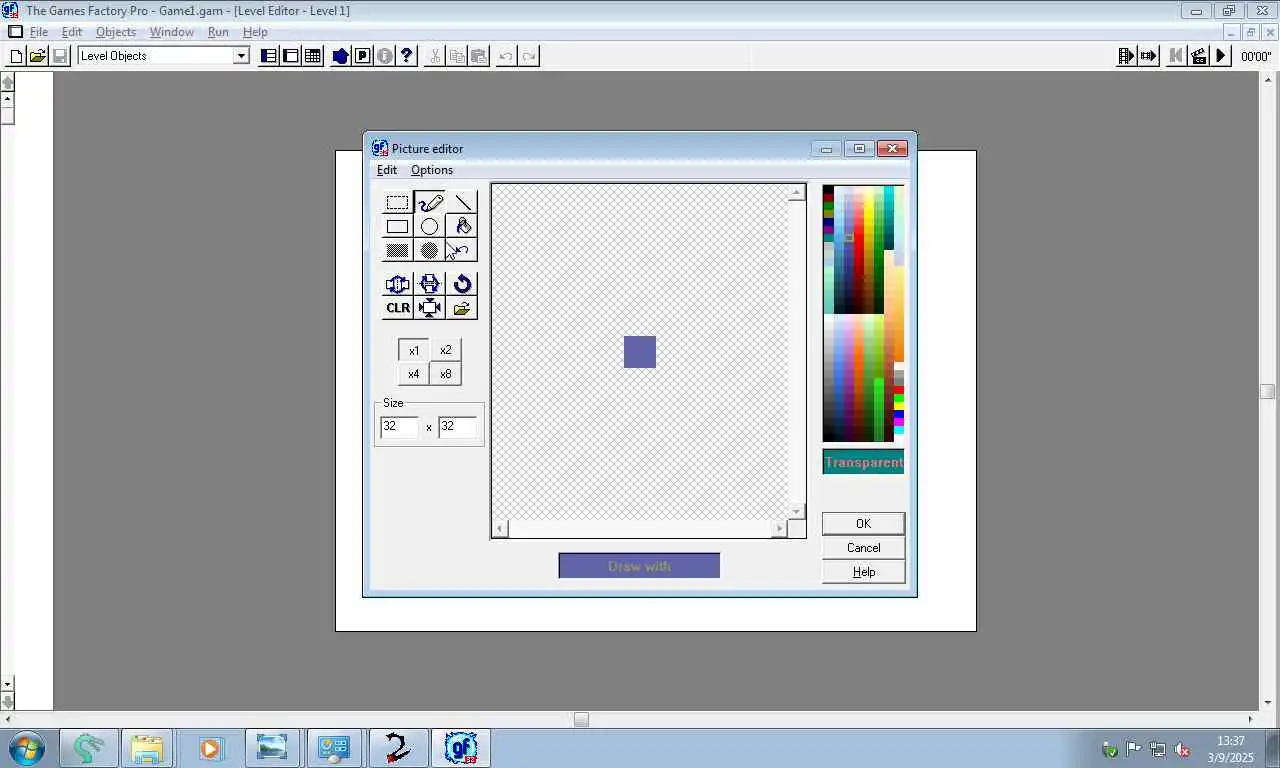Click canvas scroll-up arrow in Picture editor

tap(797, 193)
